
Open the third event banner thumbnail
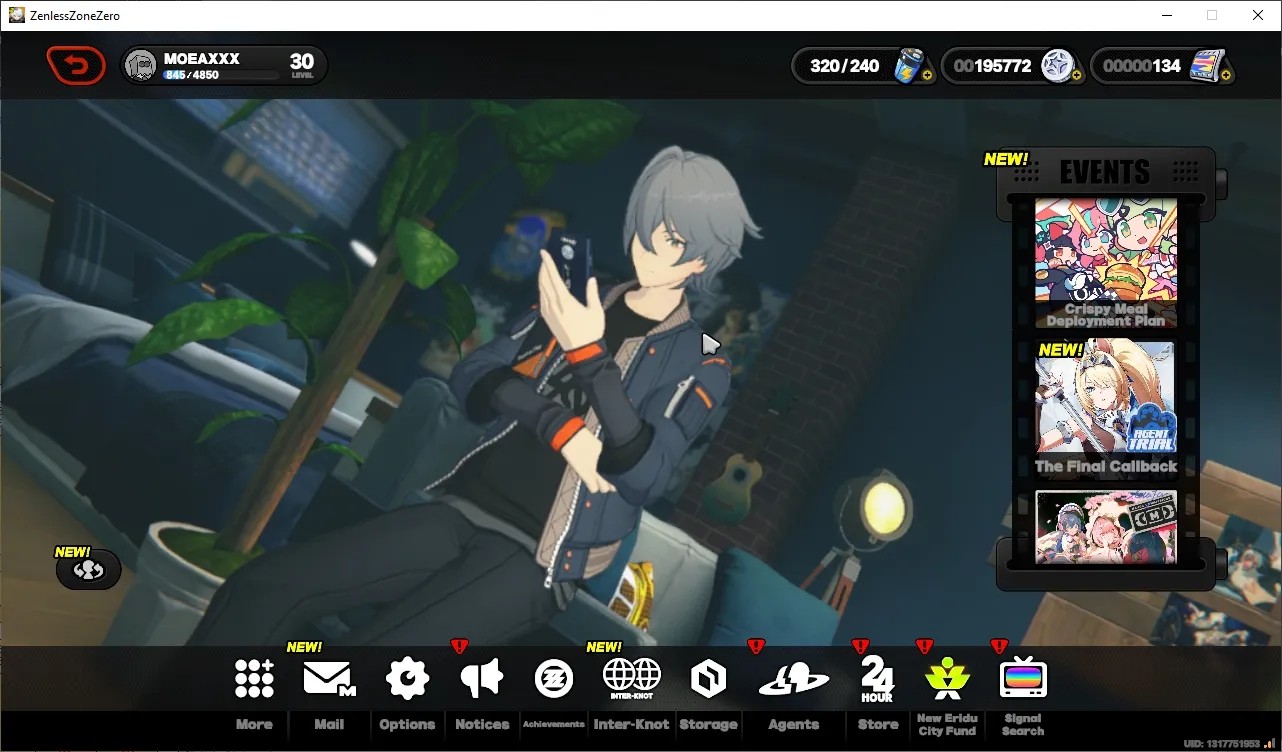coord(1105,527)
